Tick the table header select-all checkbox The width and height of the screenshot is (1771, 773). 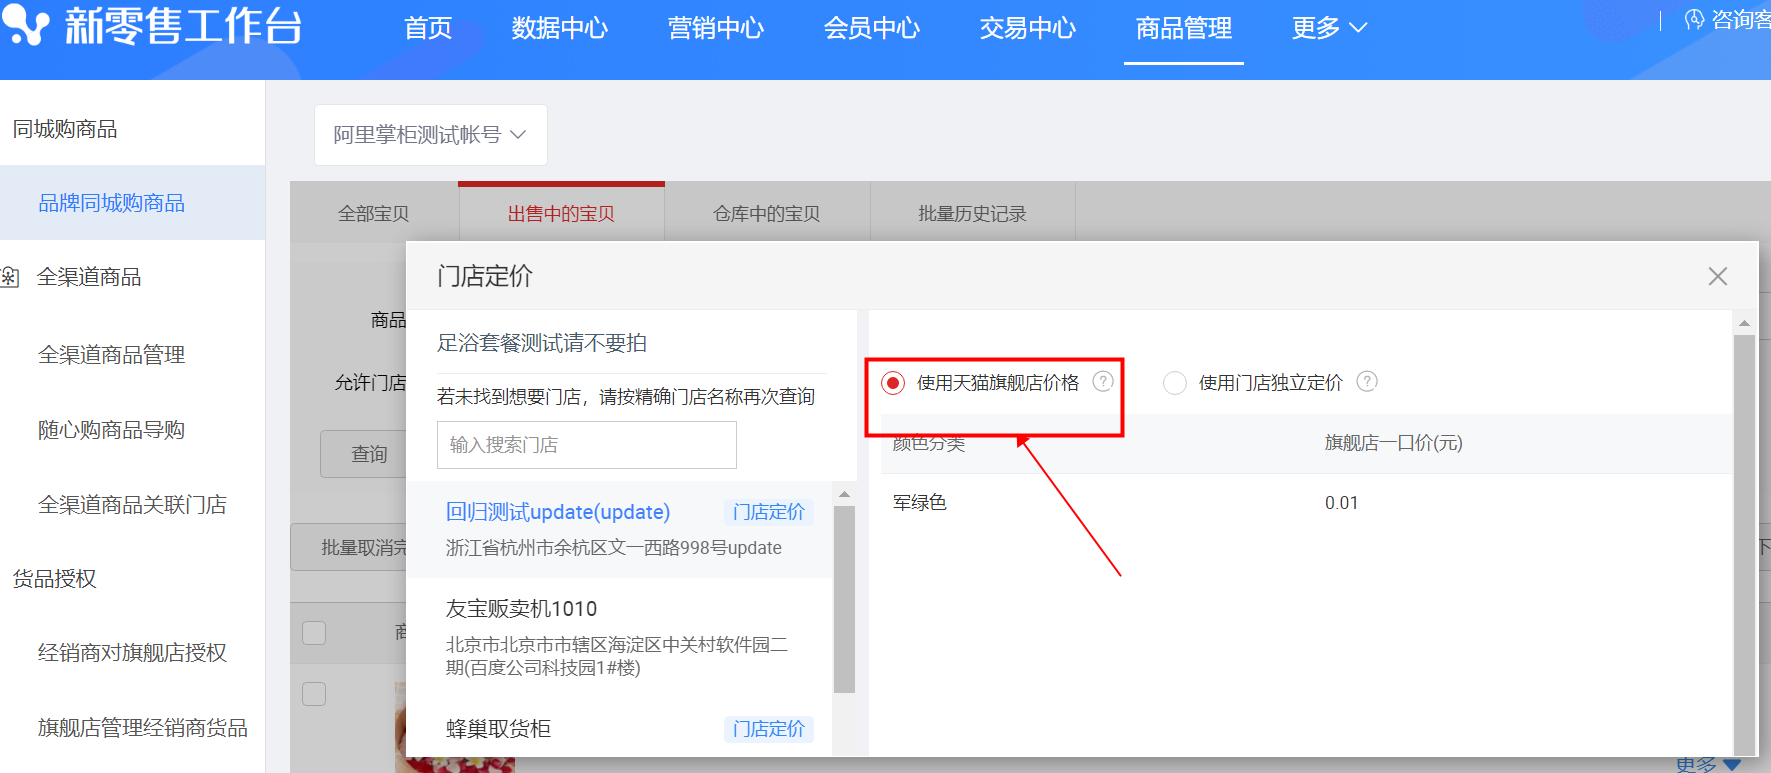click(x=314, y=633)
